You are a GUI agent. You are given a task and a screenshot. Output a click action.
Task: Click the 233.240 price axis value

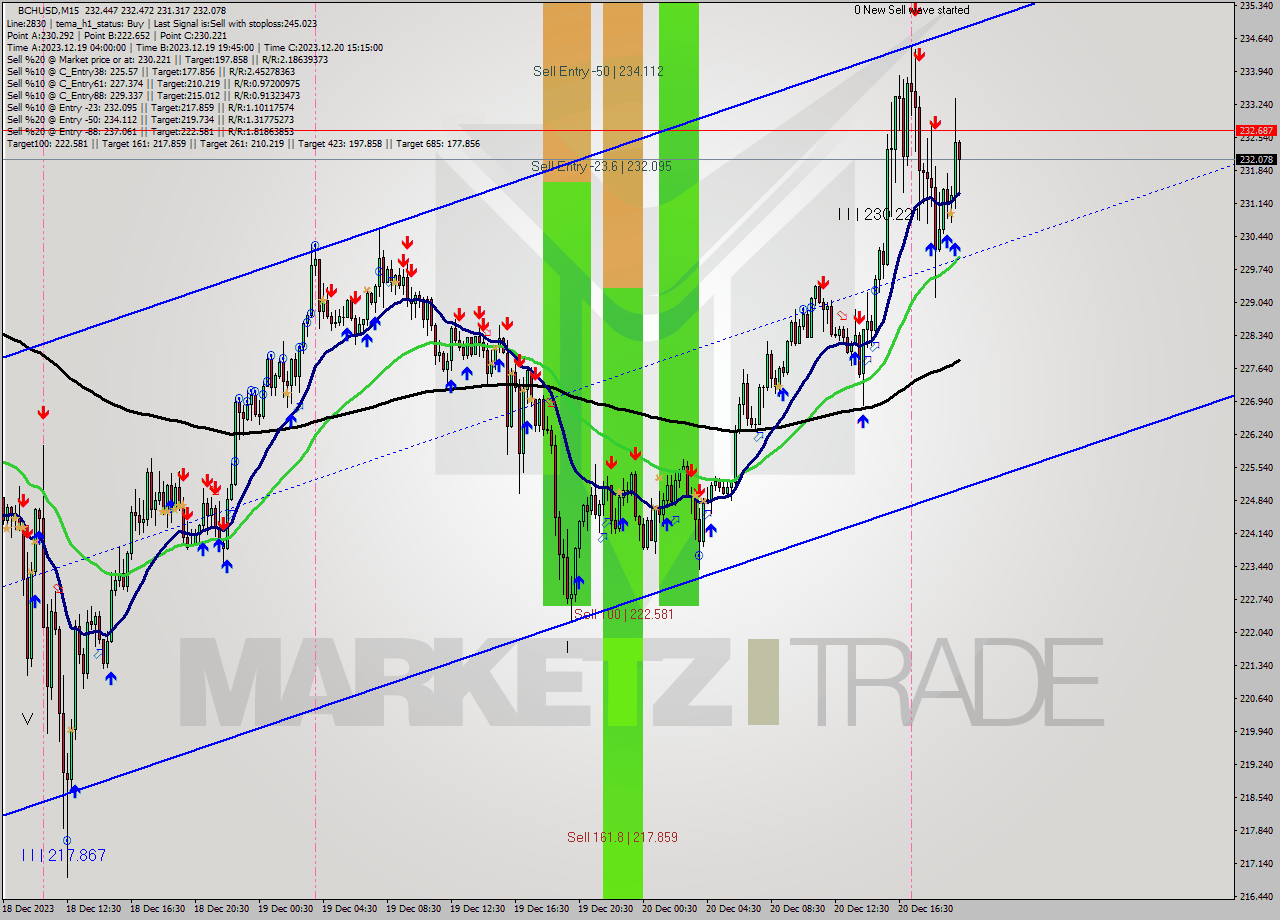pyautogui.click(x=1256, y=104)
